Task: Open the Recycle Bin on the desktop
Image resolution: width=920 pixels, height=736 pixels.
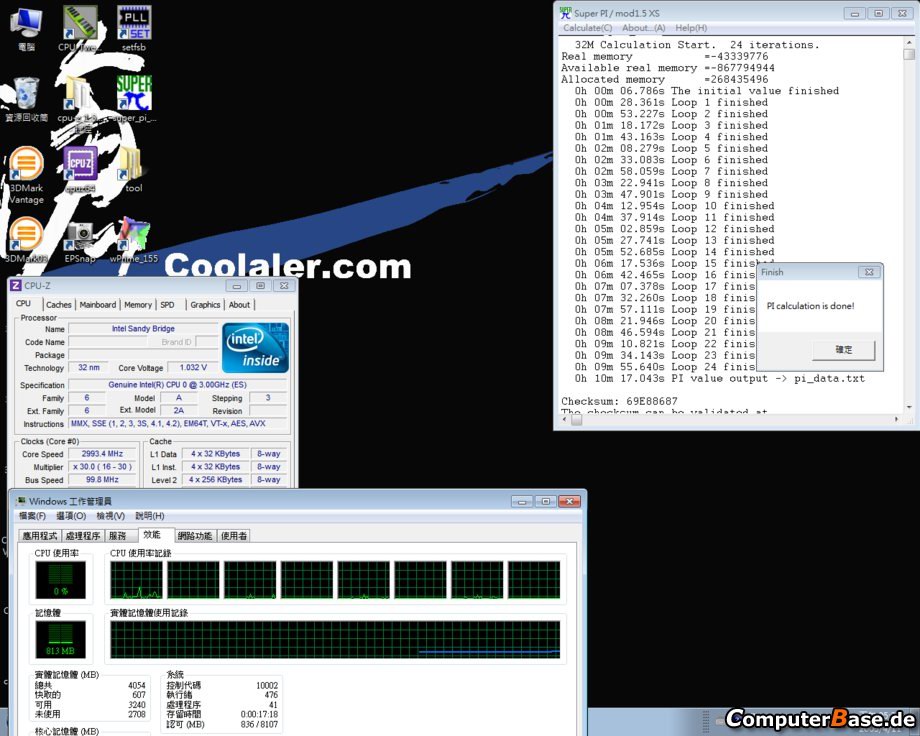Action: [x=26, y=94]
